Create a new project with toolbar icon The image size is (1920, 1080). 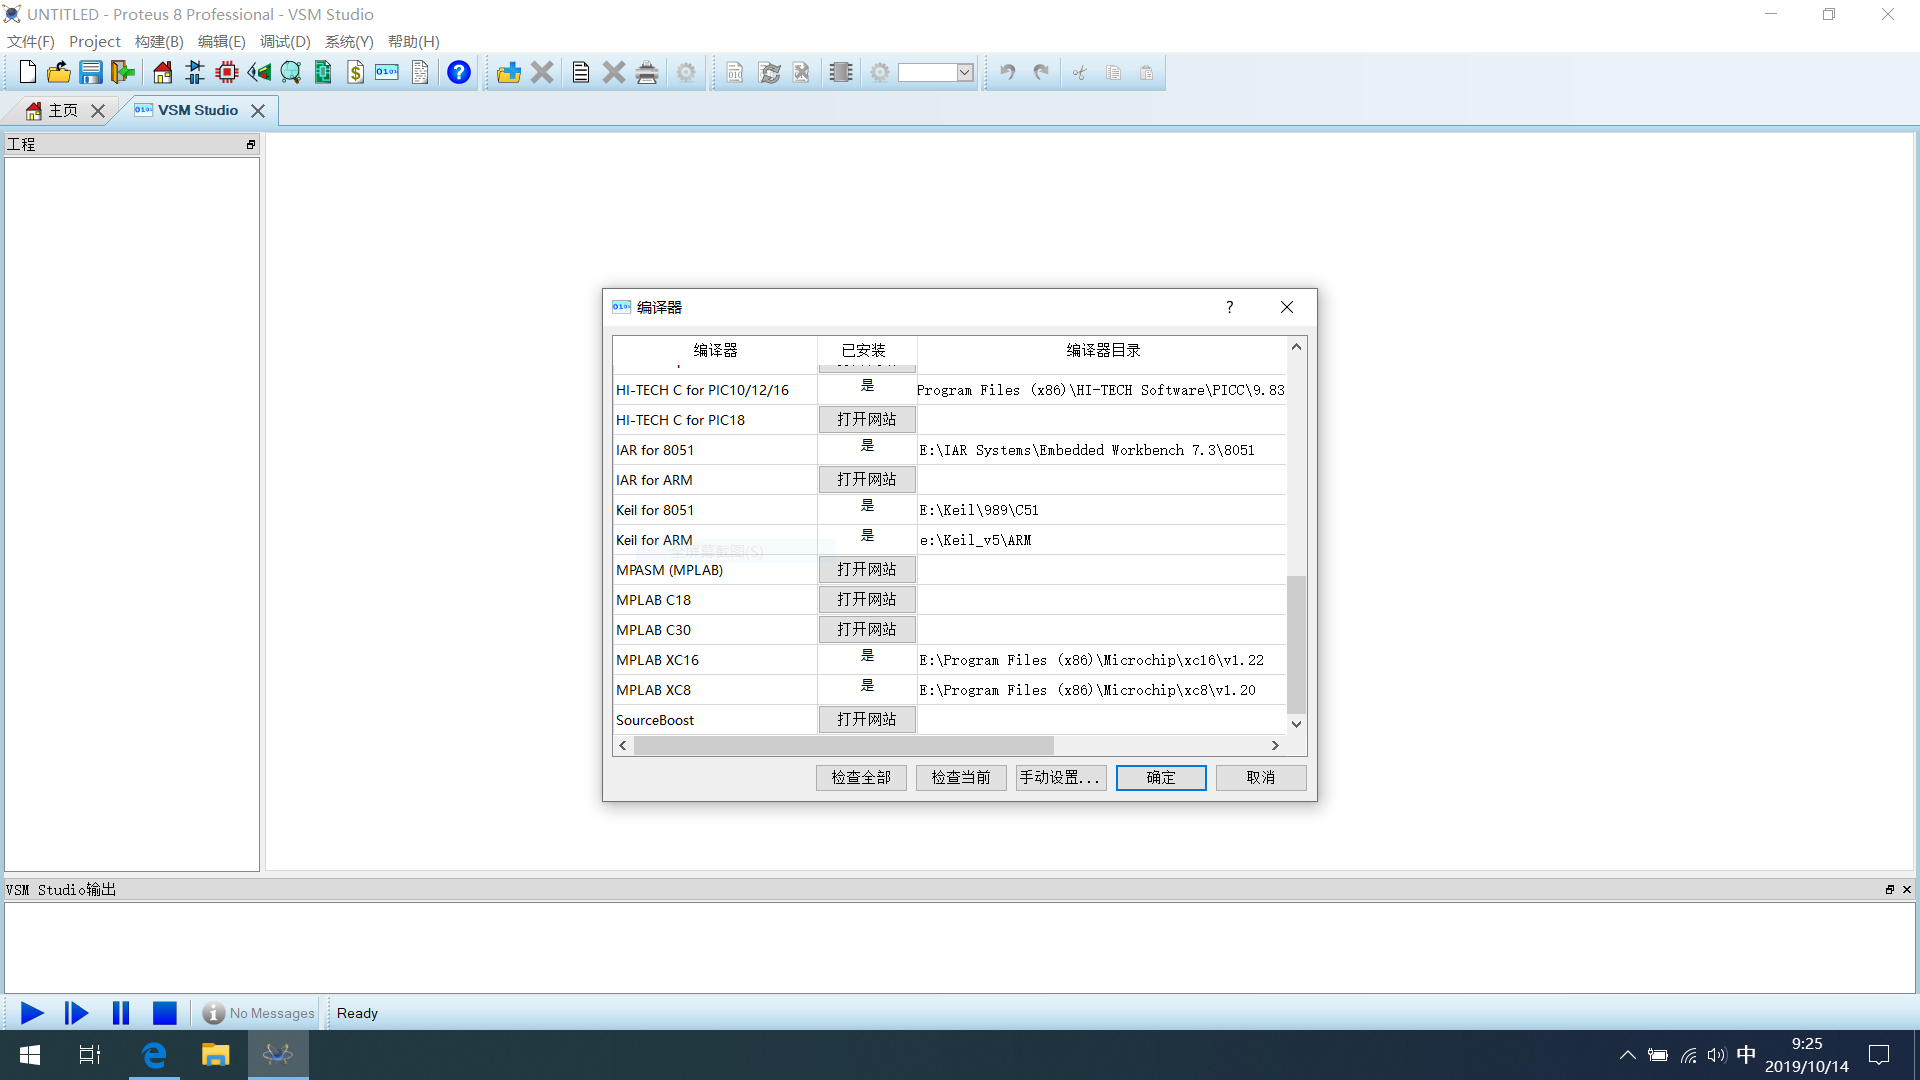click(28, 72)
